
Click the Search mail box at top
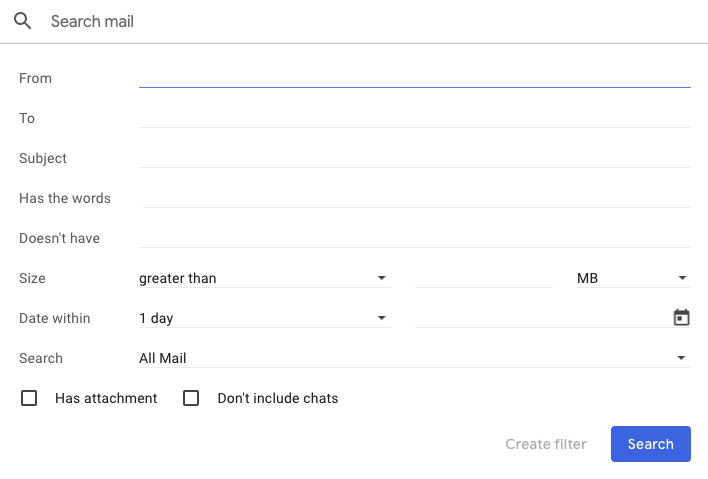click(x=375, y=21)
